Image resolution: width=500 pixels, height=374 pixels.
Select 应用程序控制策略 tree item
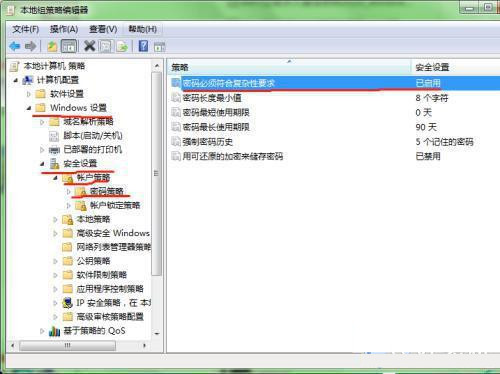pyautogui.click(x=110, y=289)
